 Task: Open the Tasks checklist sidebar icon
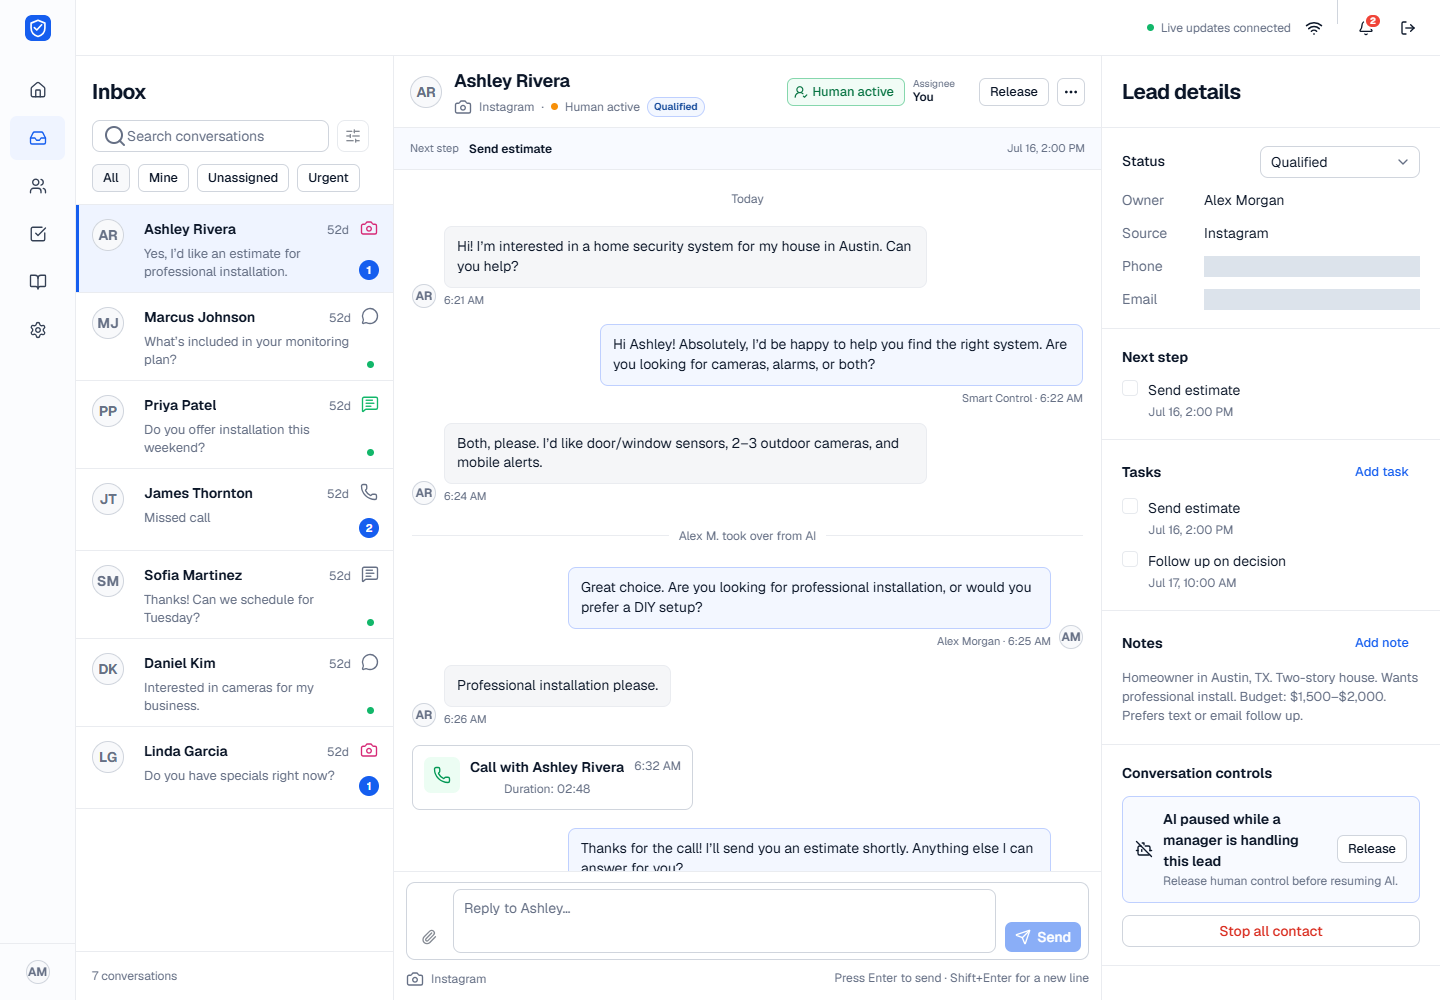coord(38,234)
